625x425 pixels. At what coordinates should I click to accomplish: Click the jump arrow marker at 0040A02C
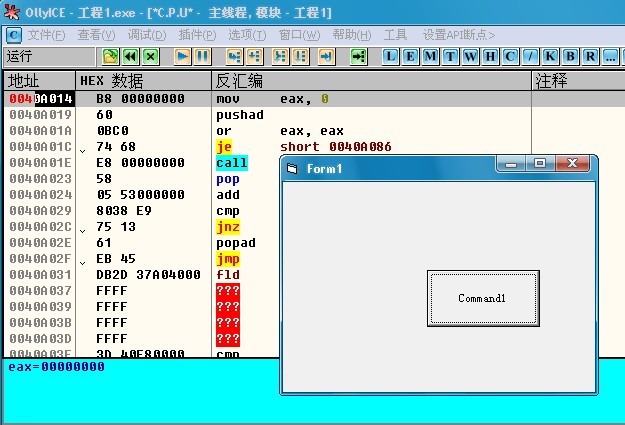click(83, 231)
